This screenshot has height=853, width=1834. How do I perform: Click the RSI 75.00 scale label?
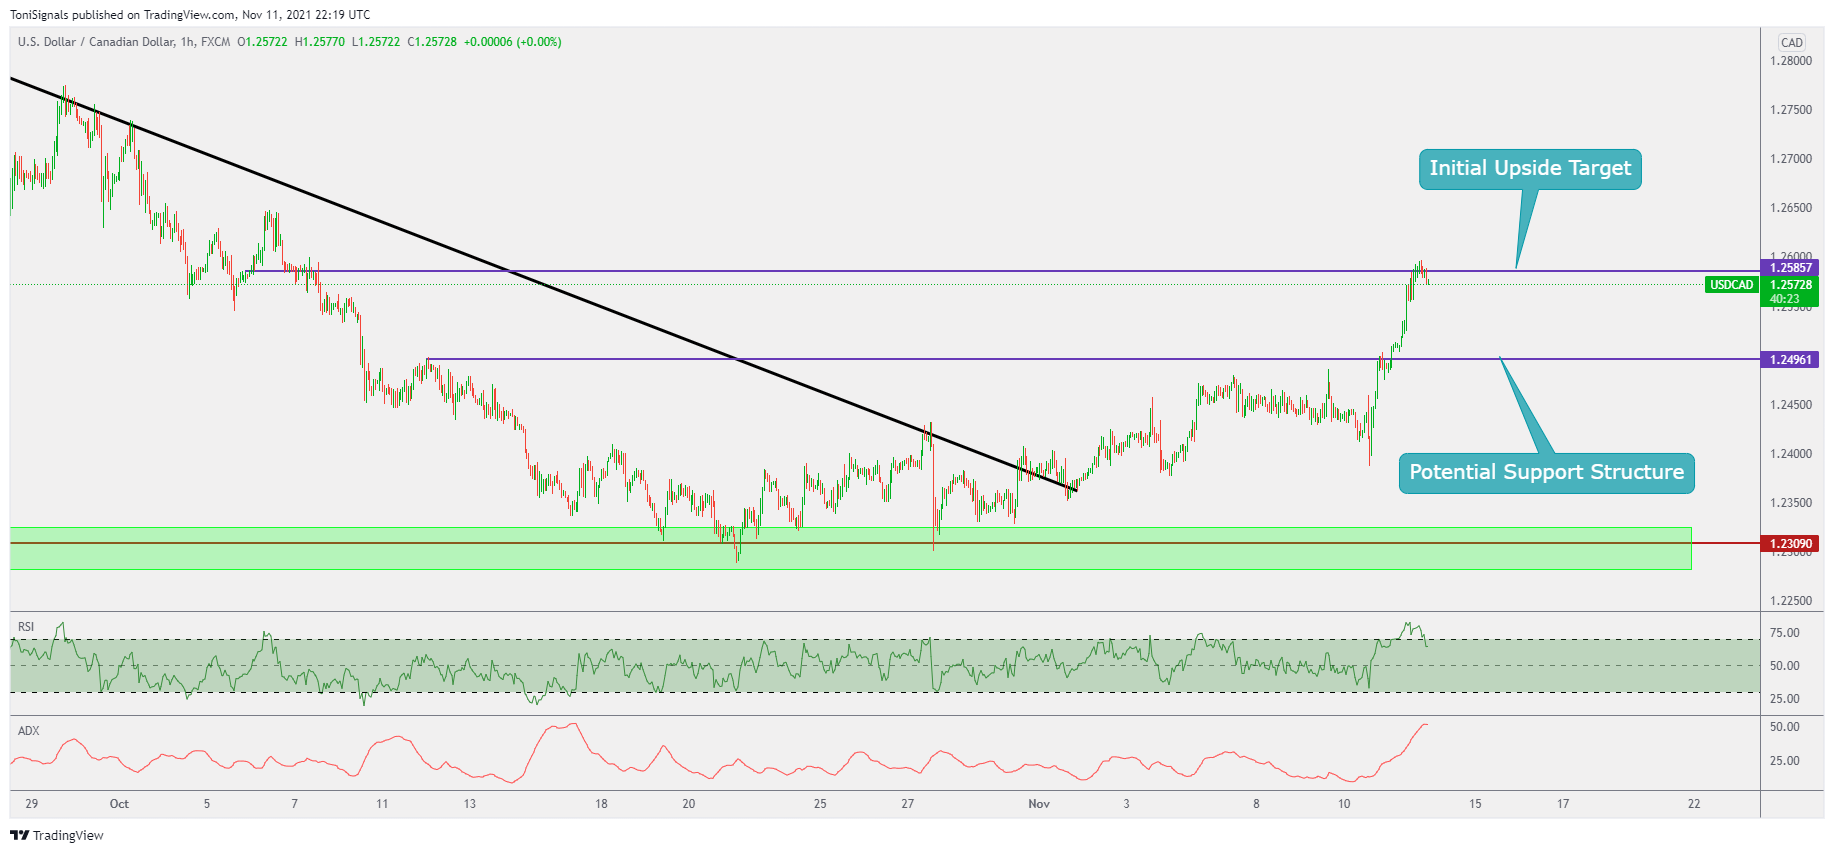pyautogui.click(x=1784, y=633)
